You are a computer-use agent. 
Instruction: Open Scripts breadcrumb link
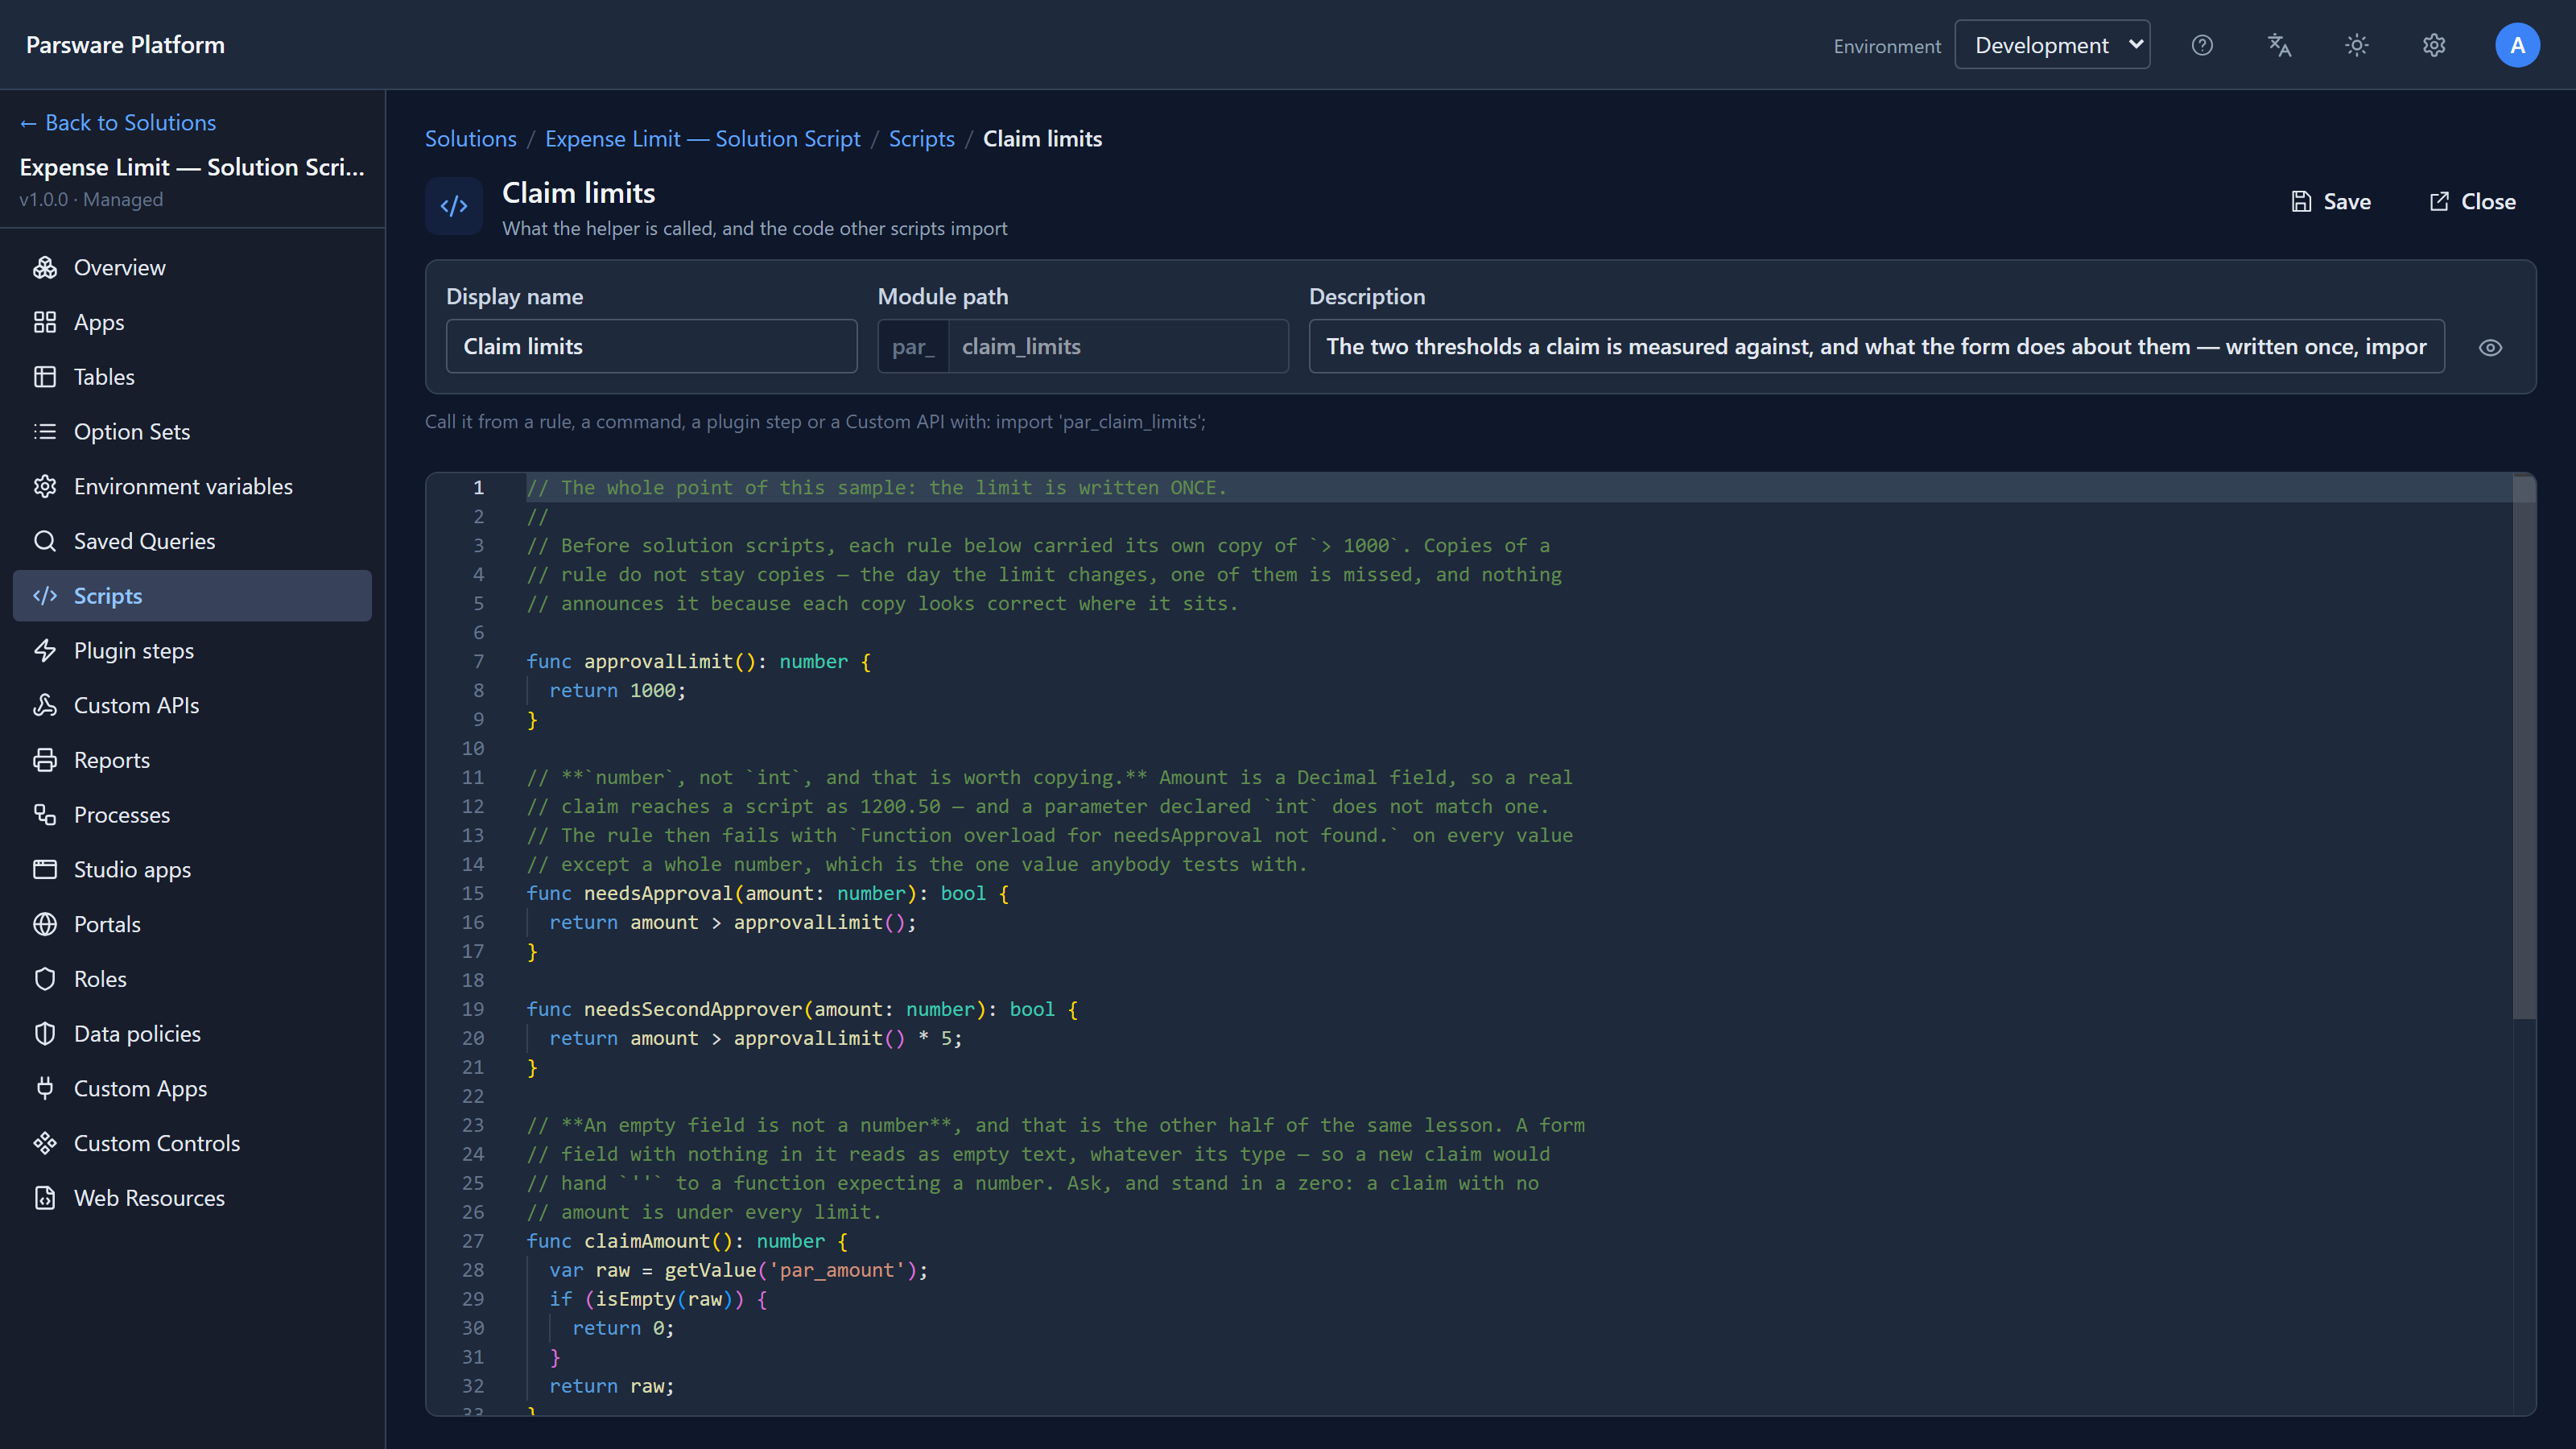pos(921,139)
